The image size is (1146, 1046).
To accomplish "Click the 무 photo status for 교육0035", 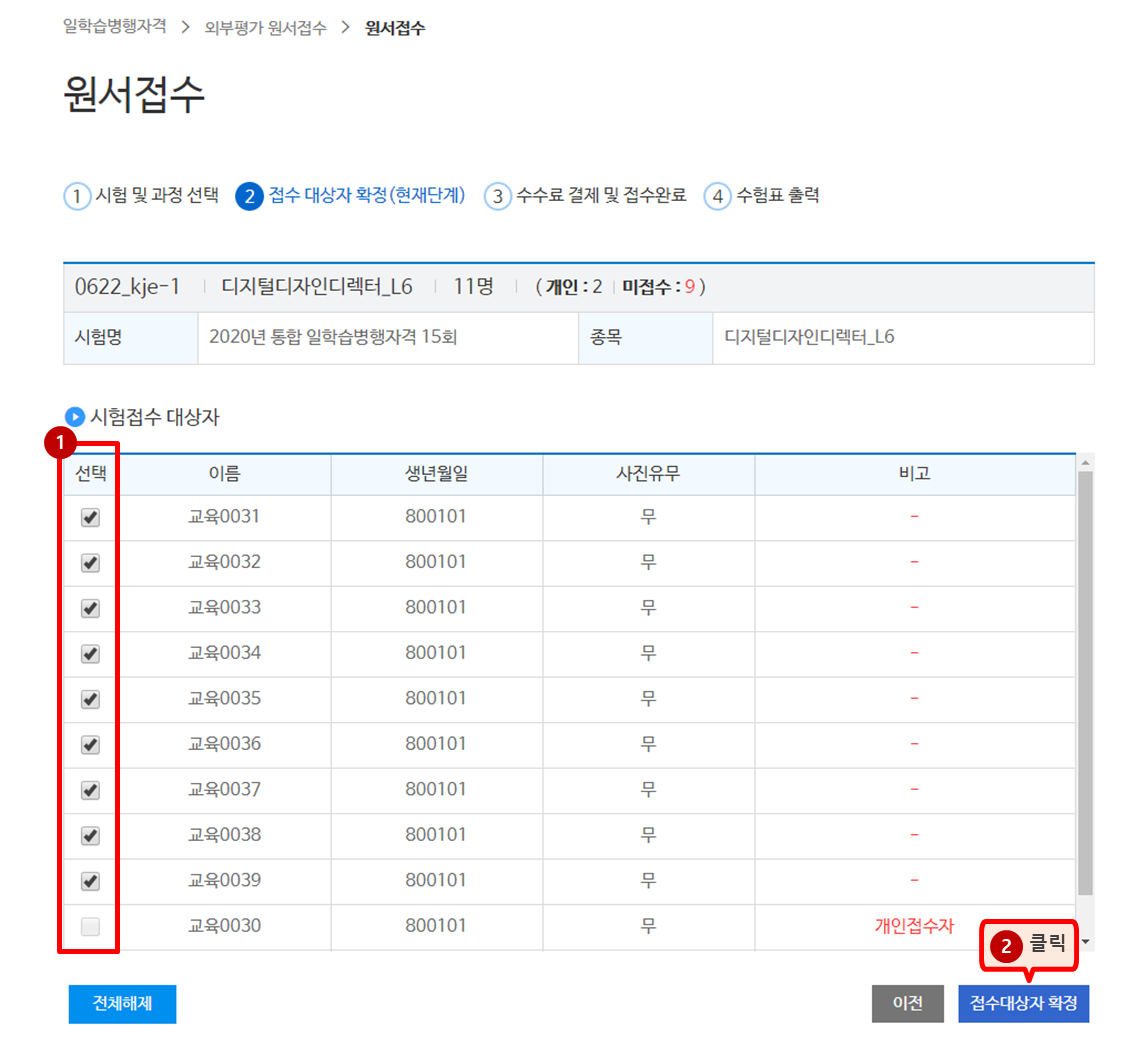I will (648, 699).
